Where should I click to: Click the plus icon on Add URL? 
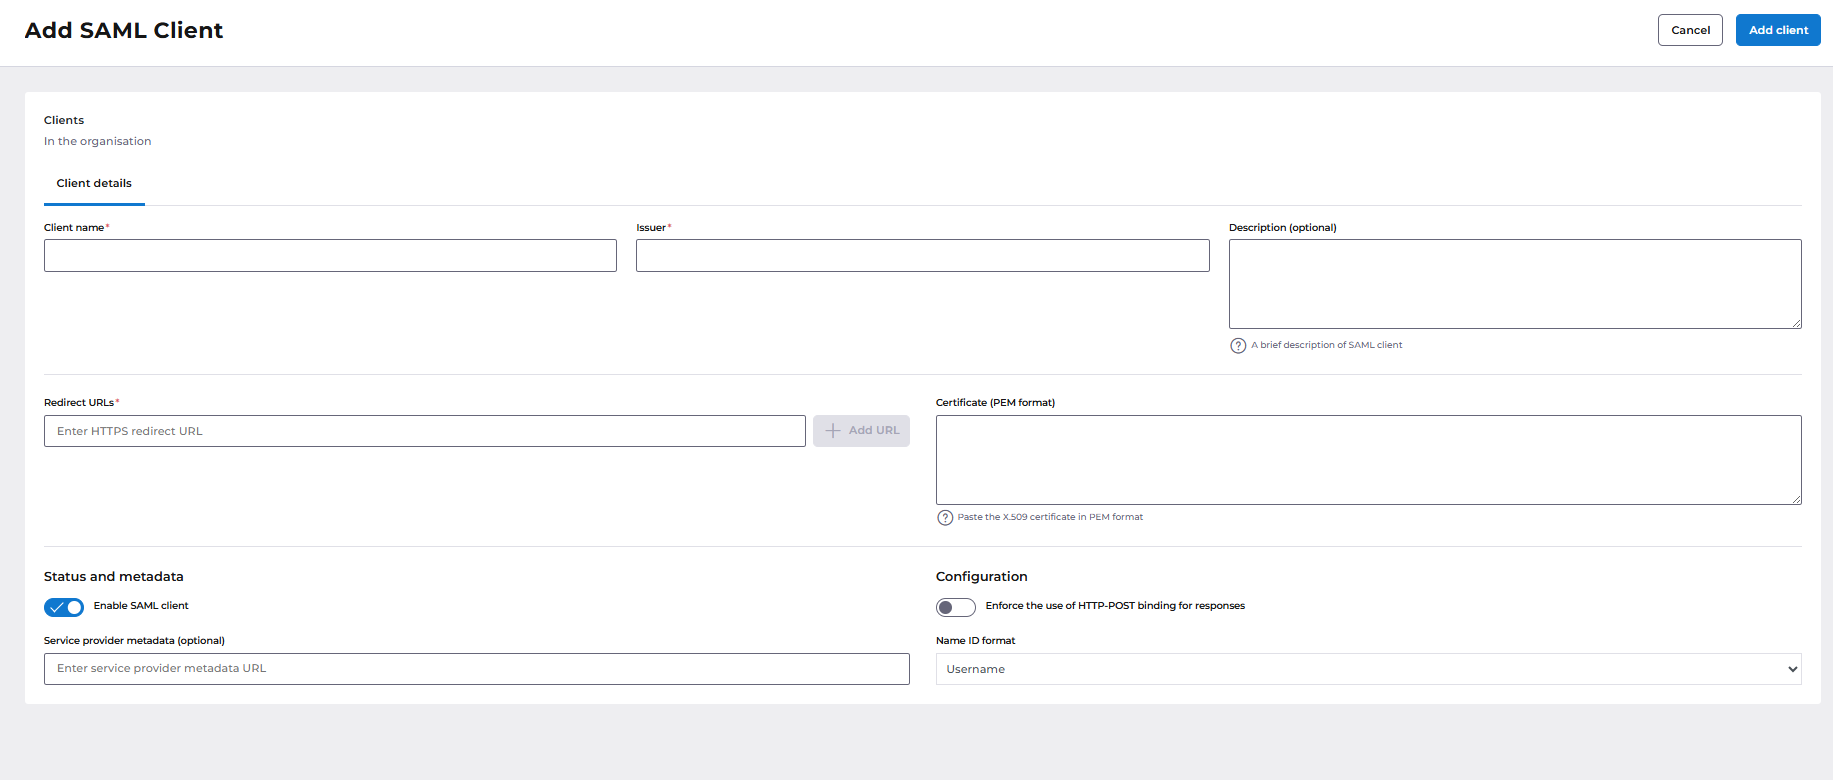point(833,431)
